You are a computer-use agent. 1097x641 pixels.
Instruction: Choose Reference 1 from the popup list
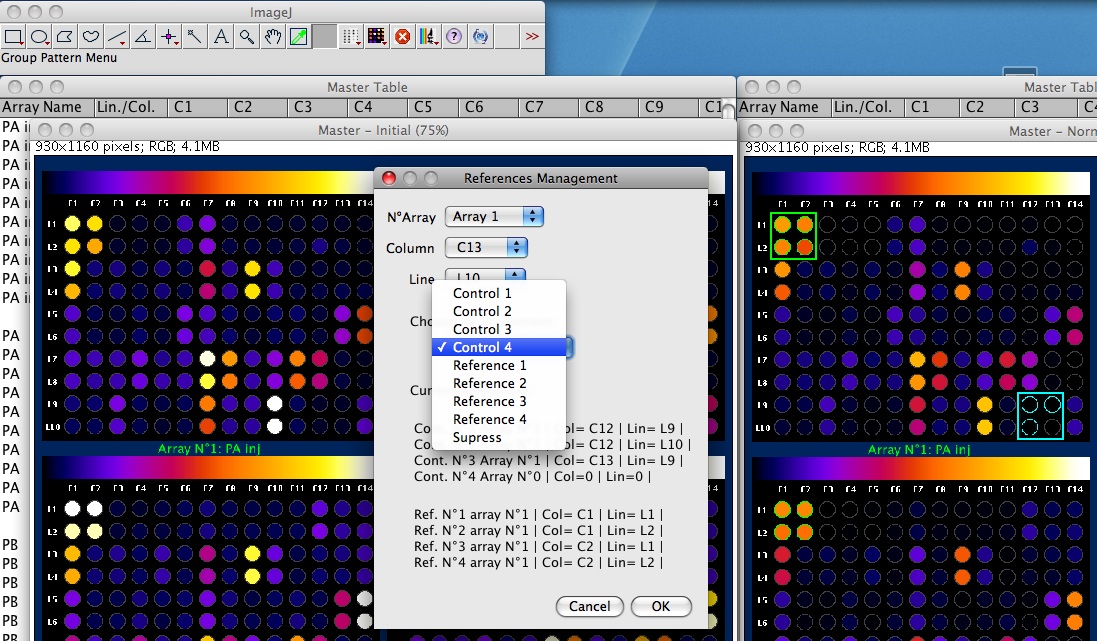(499, 365)
